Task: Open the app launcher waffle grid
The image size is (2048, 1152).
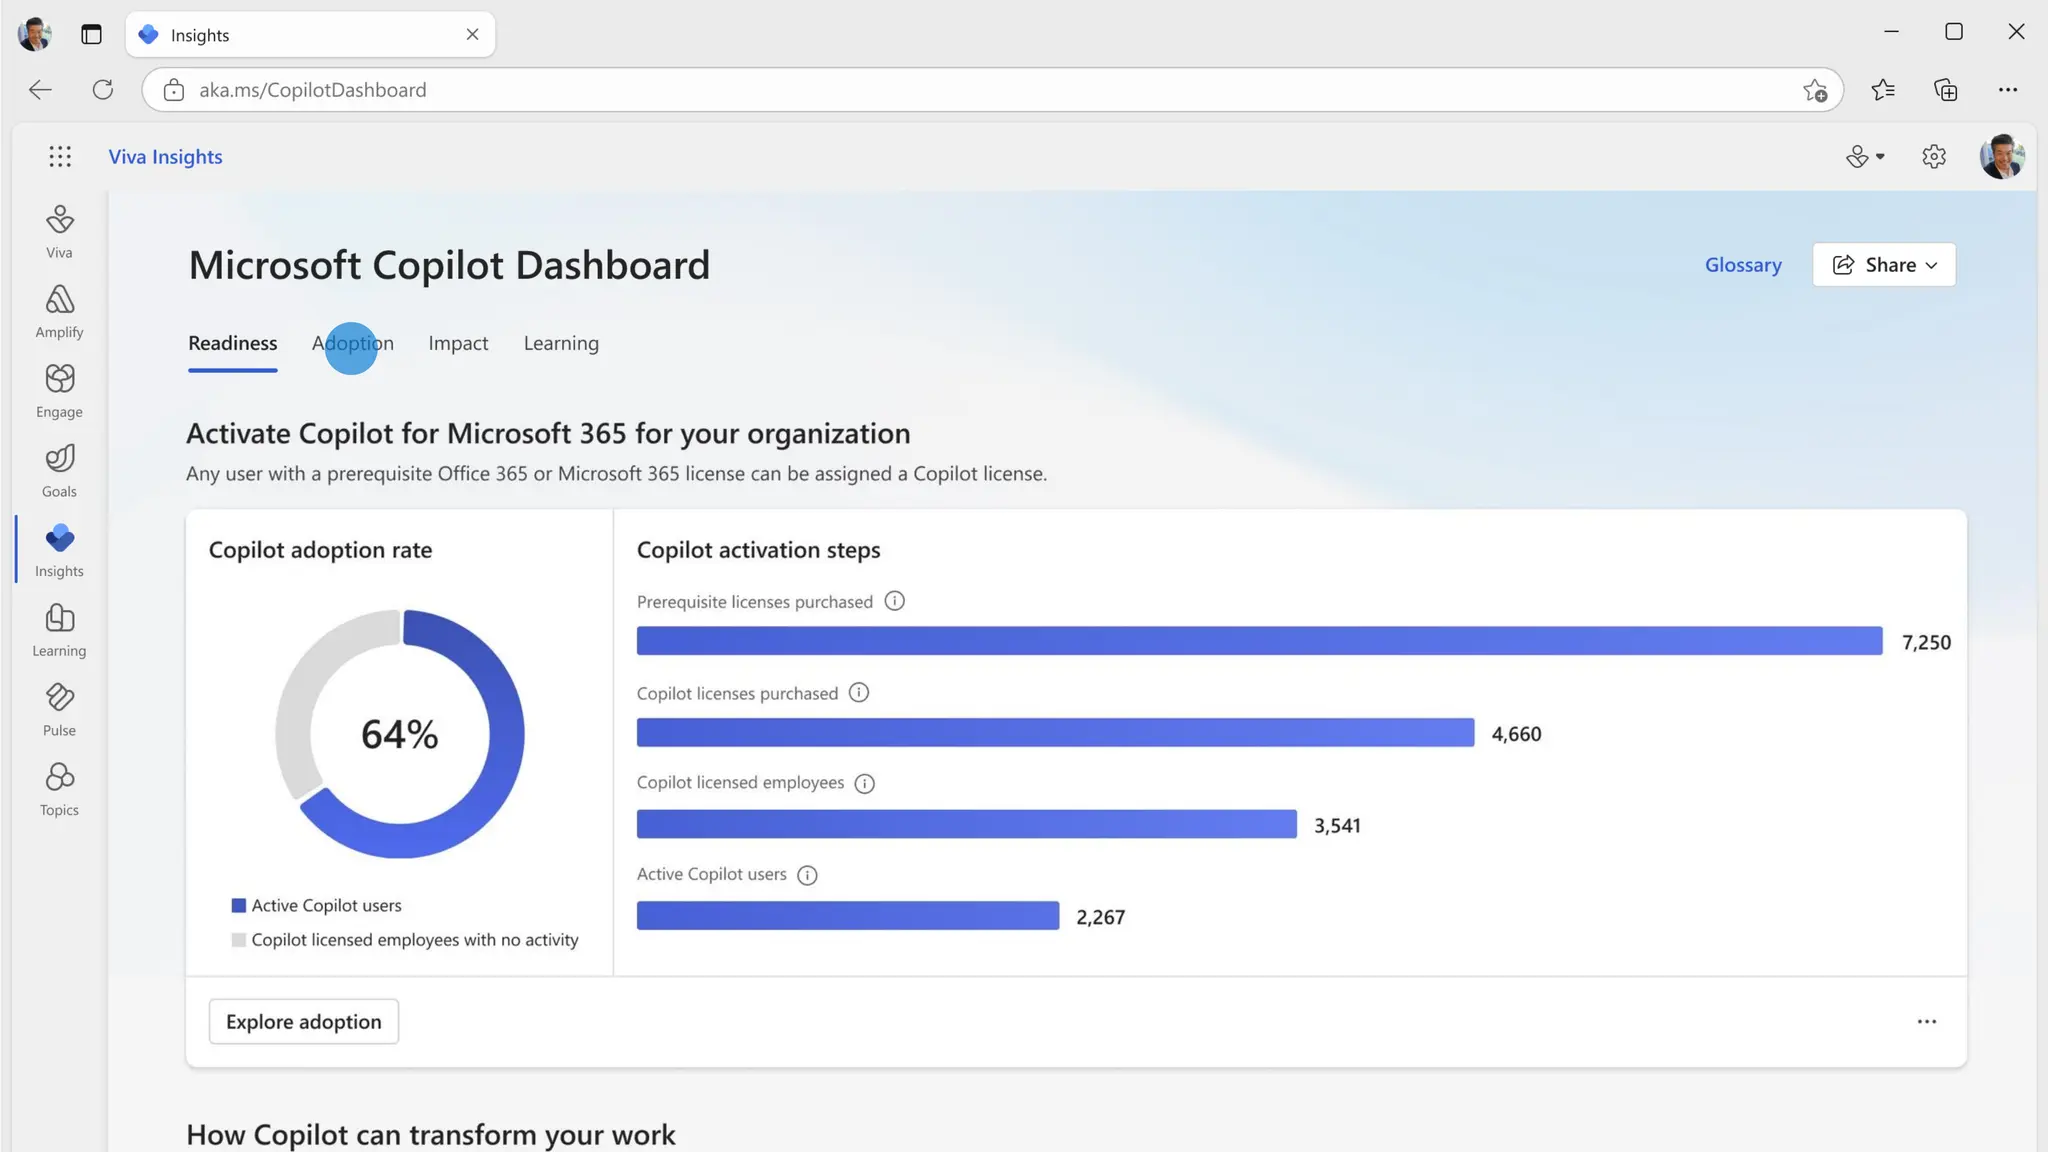Action: pyautogui.click(x=60, y=156)
